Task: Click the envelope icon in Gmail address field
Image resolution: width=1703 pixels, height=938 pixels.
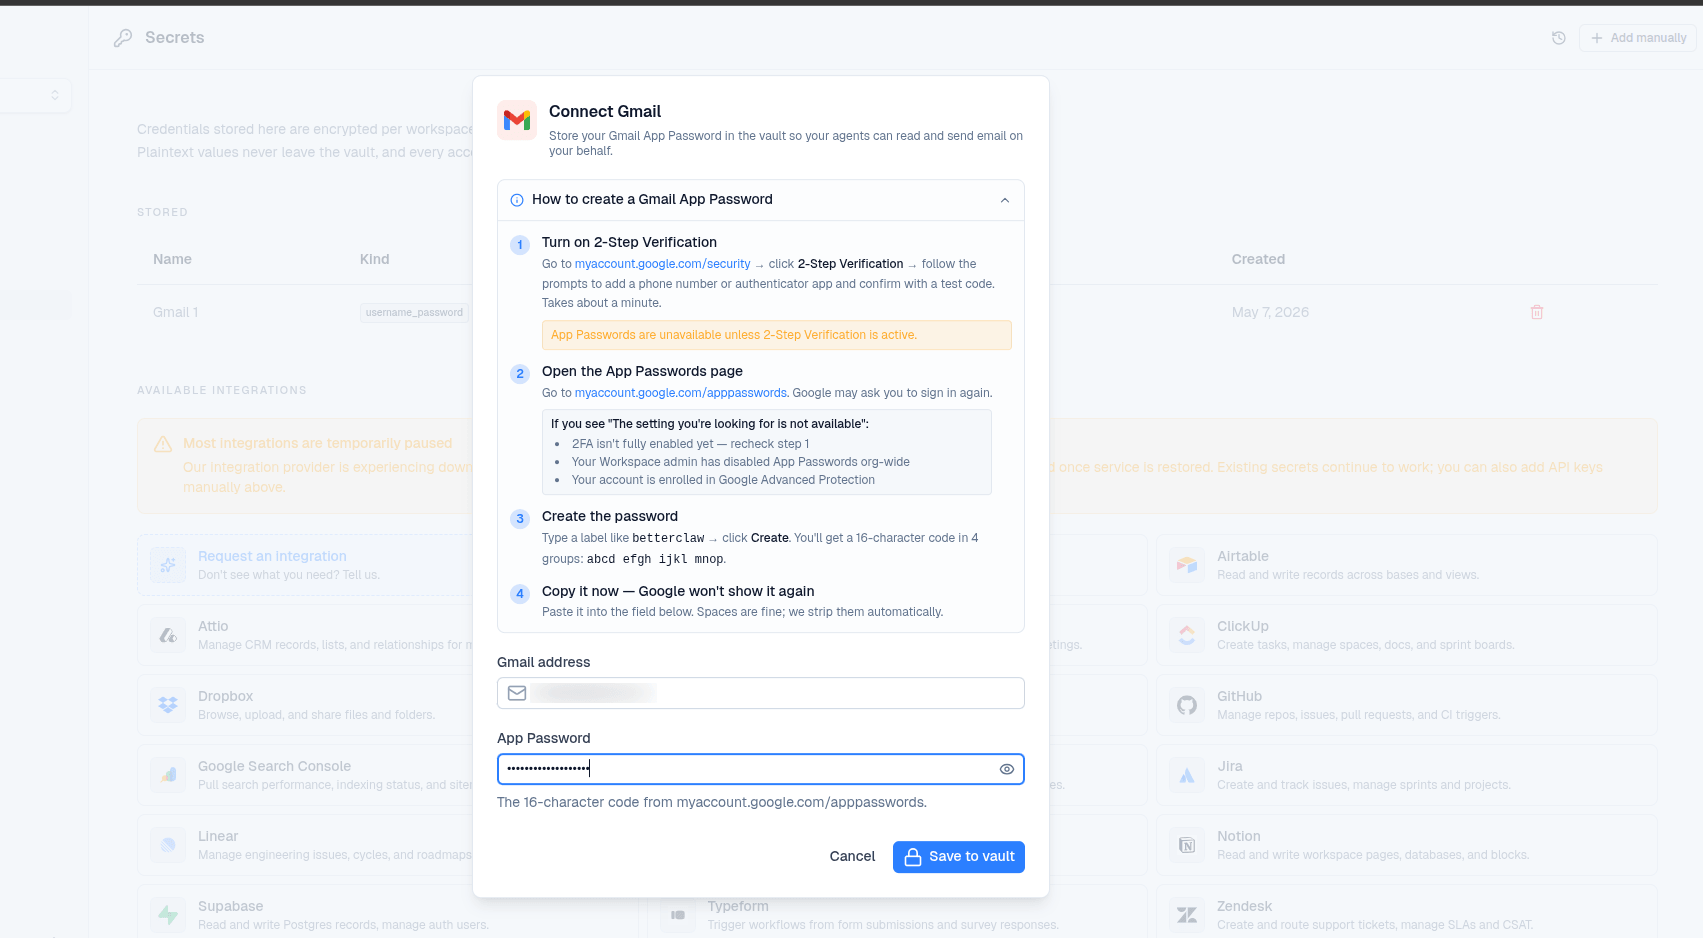Action: [517, 693]
